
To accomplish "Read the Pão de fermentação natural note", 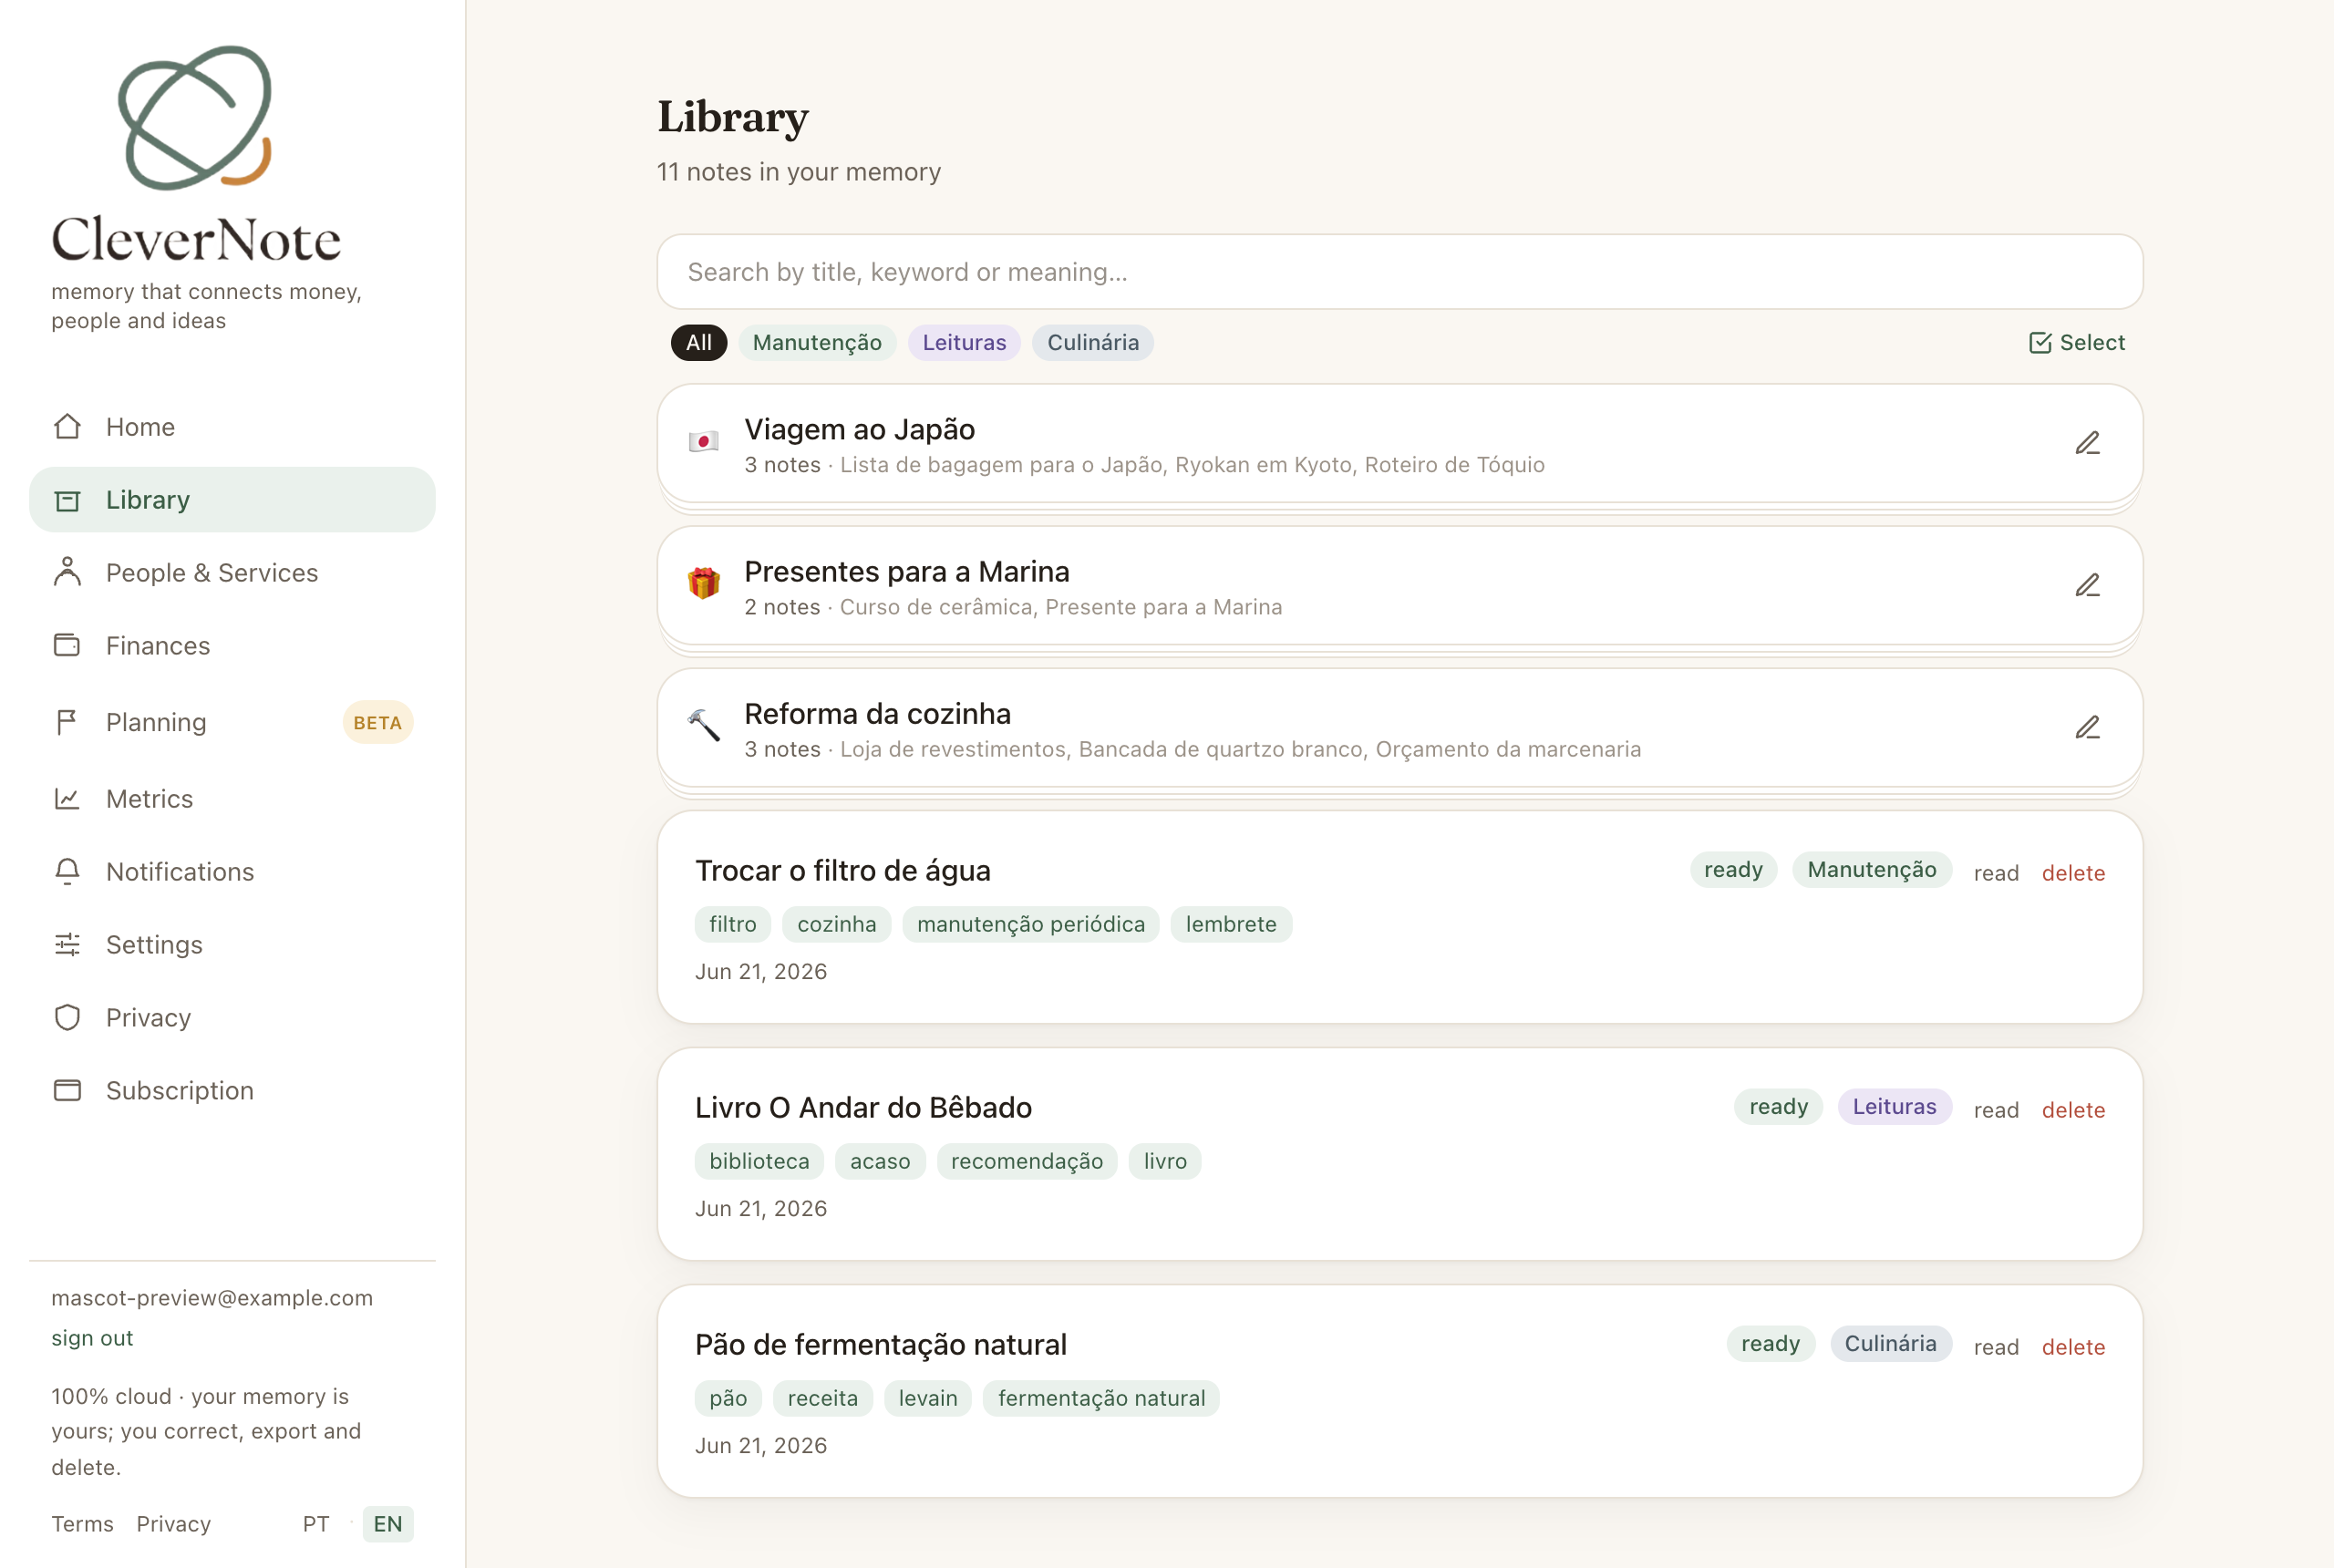I will (1996, 1347).
